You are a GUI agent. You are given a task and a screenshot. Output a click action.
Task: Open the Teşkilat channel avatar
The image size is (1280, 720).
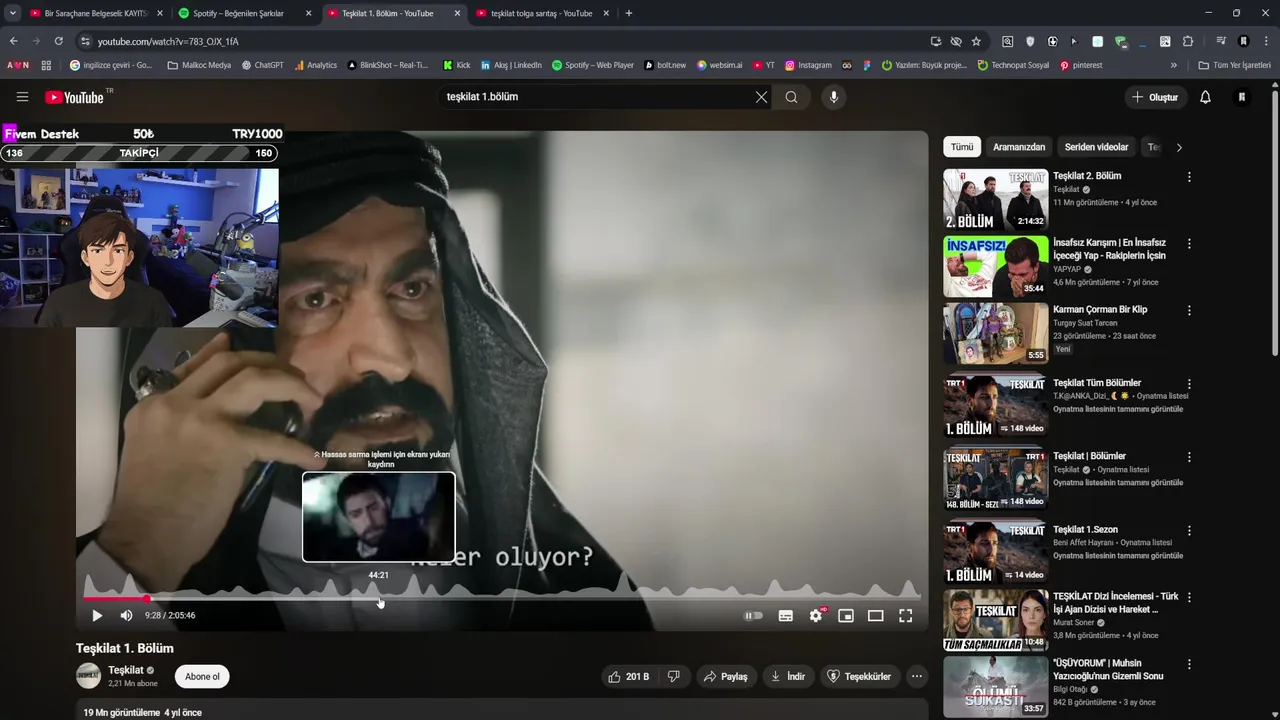[x=89, y=676]
